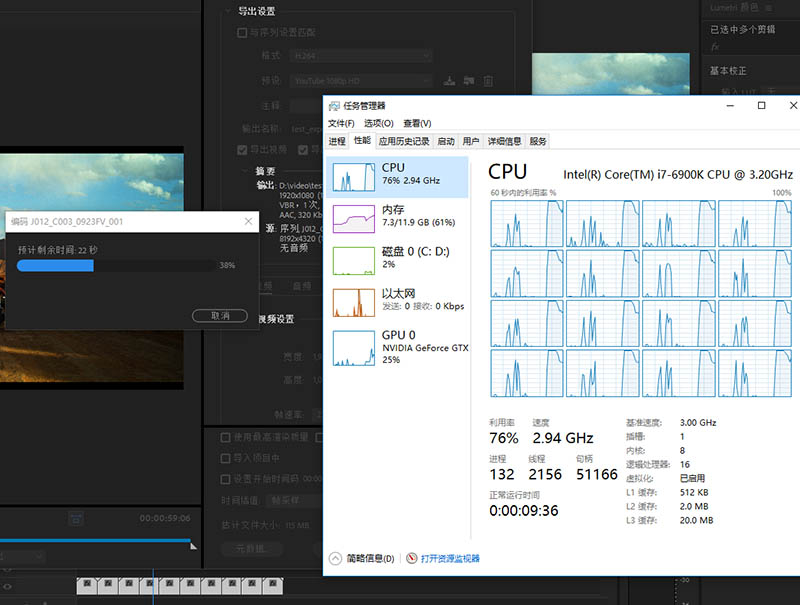Click the base speed value 3.00 GHz
This screenshot has height=605, width=800.
[x=698, y=423]
